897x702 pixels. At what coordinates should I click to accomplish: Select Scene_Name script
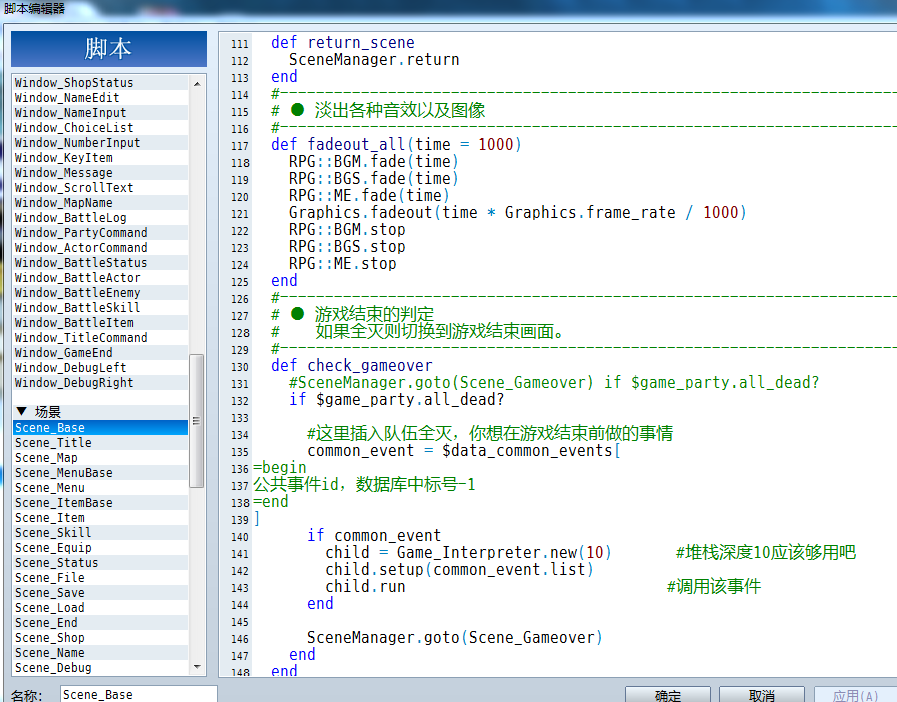(x=100, y=653)
